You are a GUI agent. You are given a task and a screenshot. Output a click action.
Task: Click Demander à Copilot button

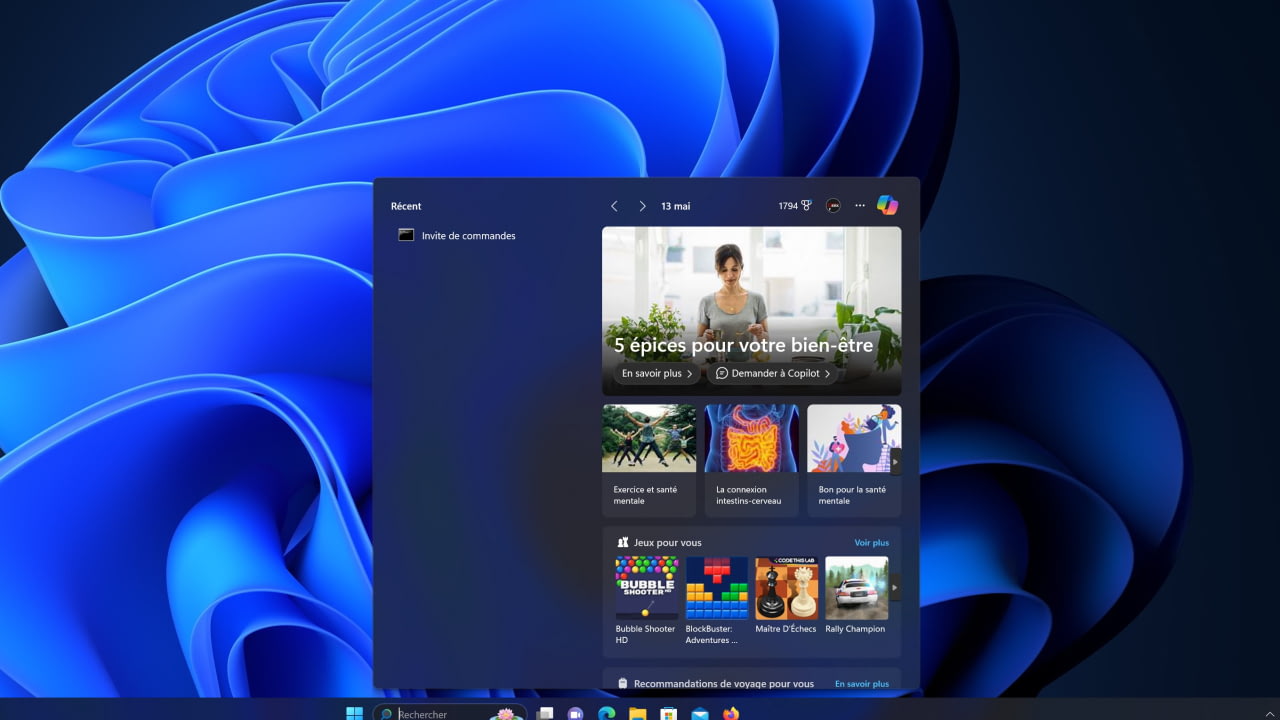773,373
